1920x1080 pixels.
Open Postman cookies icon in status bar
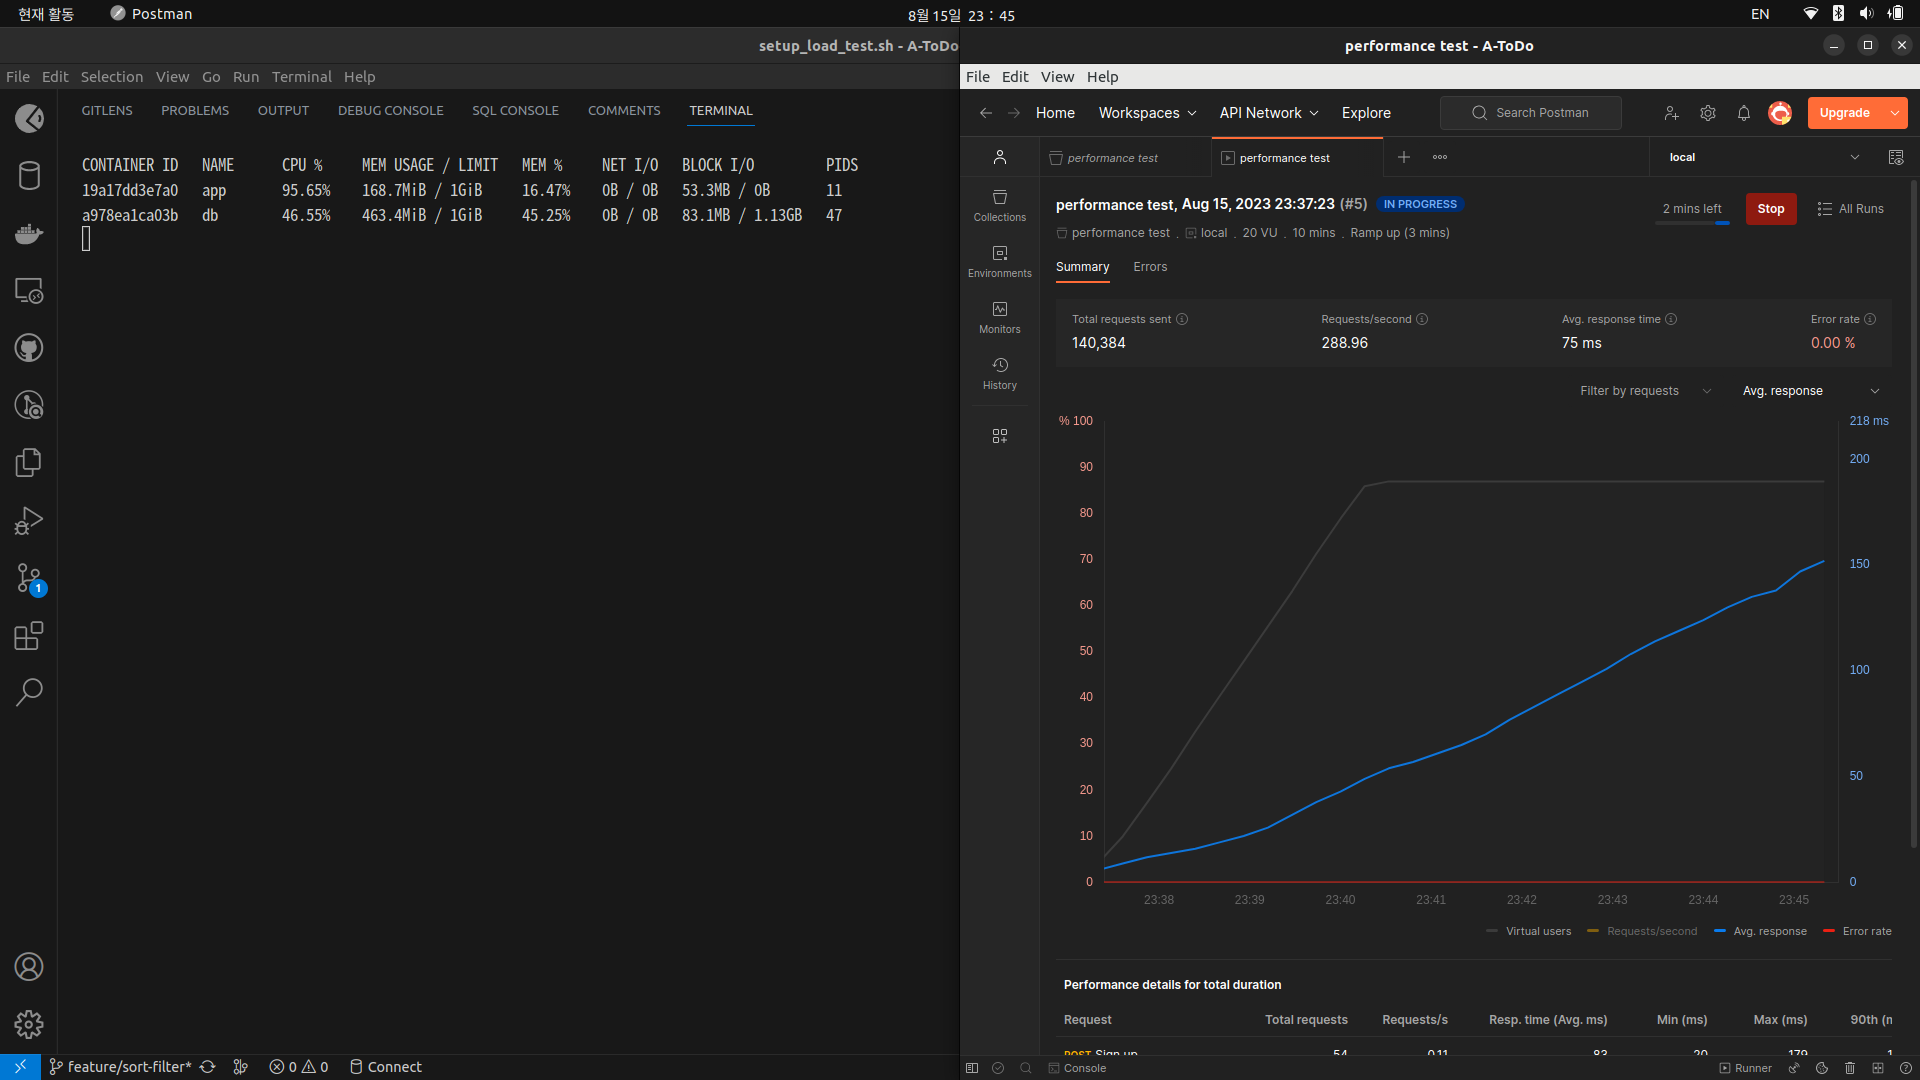point(1822,1068)
